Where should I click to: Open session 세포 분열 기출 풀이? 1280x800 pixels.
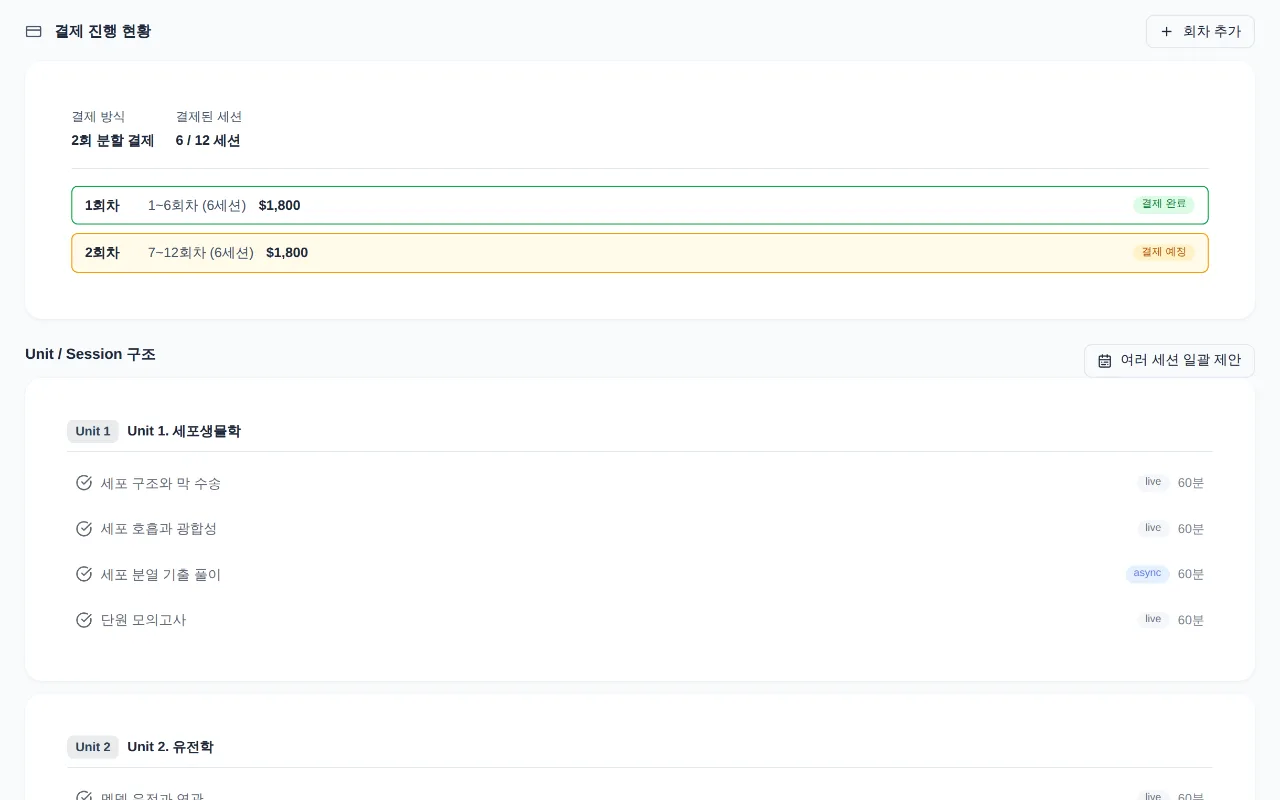click(640, 574)
